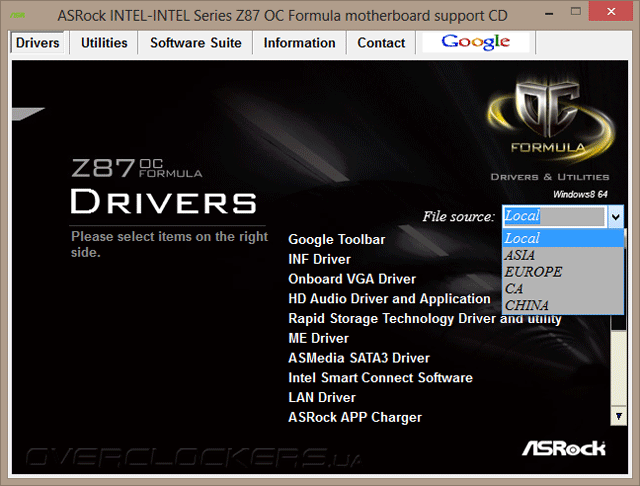Click the Google logo tab
640x486 pixels.
[x=476, y=42]
